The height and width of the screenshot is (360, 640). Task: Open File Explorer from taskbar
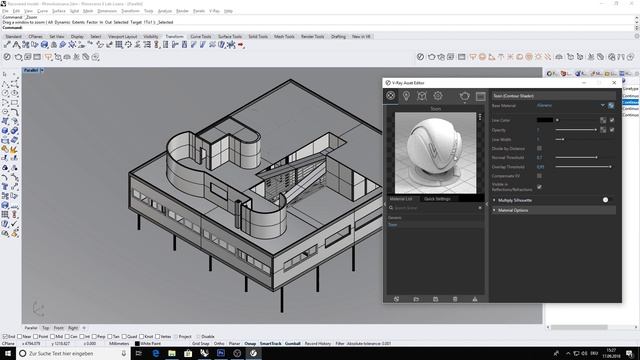pos(172,353)
